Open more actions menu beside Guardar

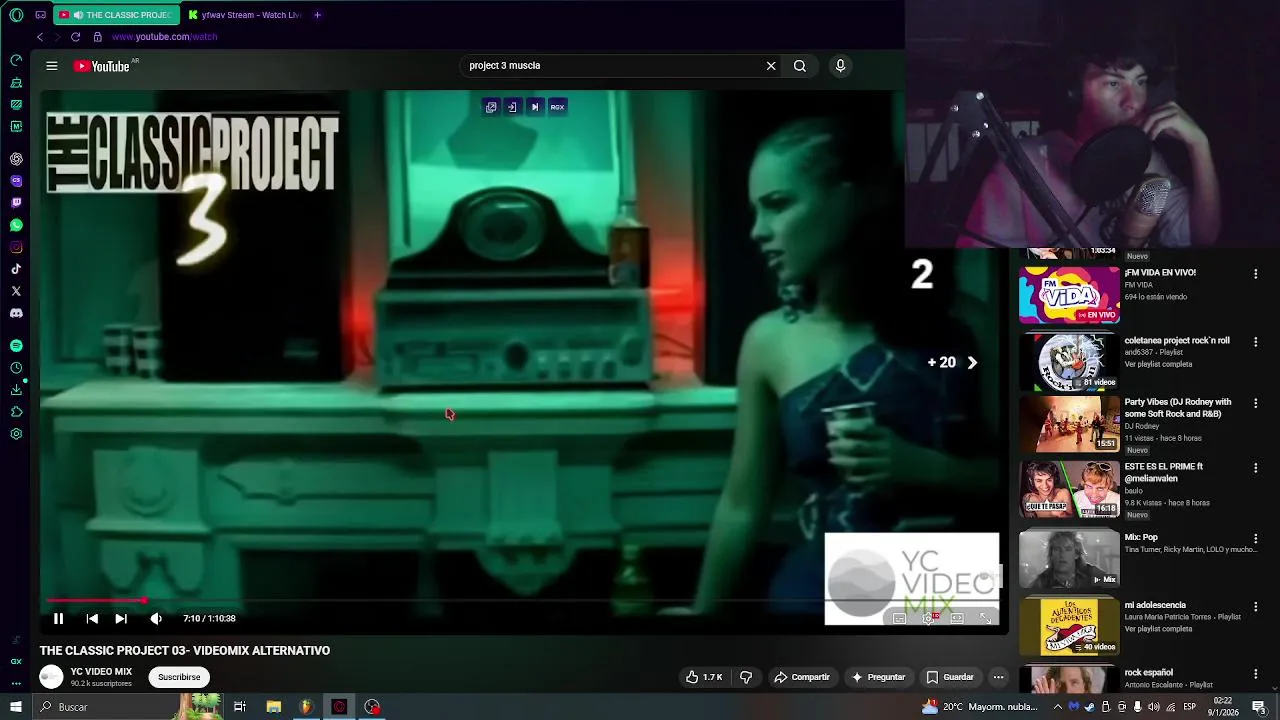pyautogui.click(x=998, y=677)
